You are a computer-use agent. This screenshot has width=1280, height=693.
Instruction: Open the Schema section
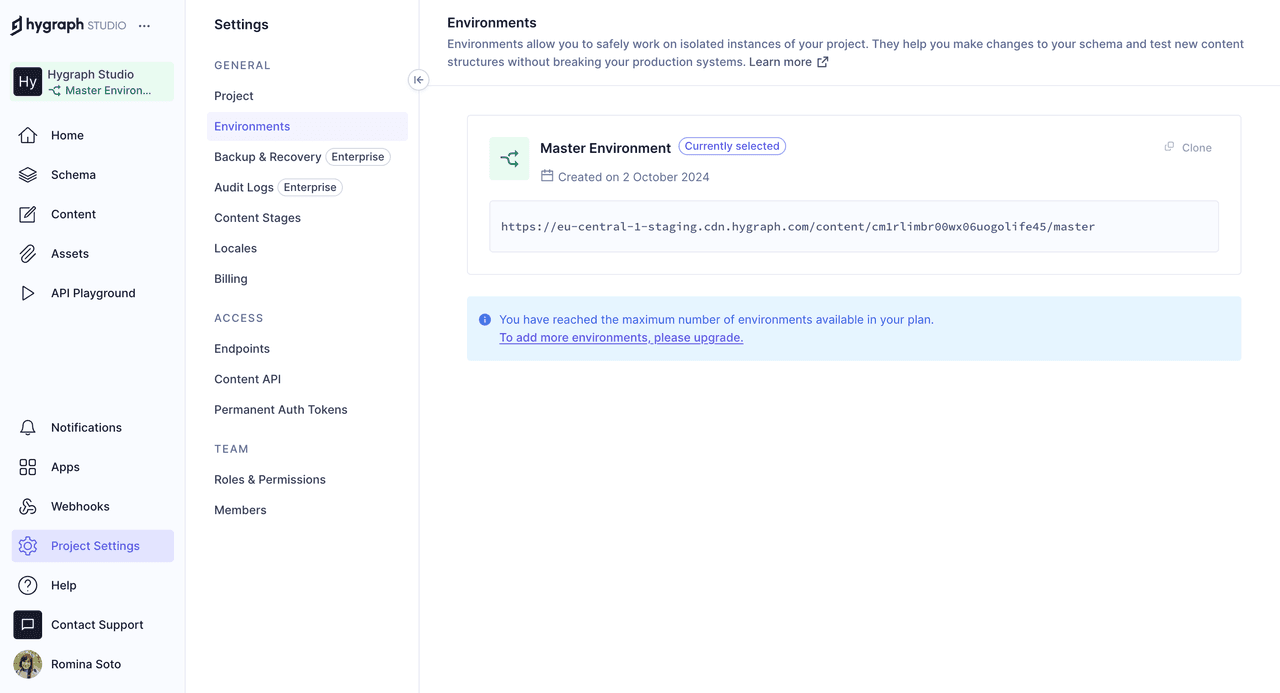(74, 174)
